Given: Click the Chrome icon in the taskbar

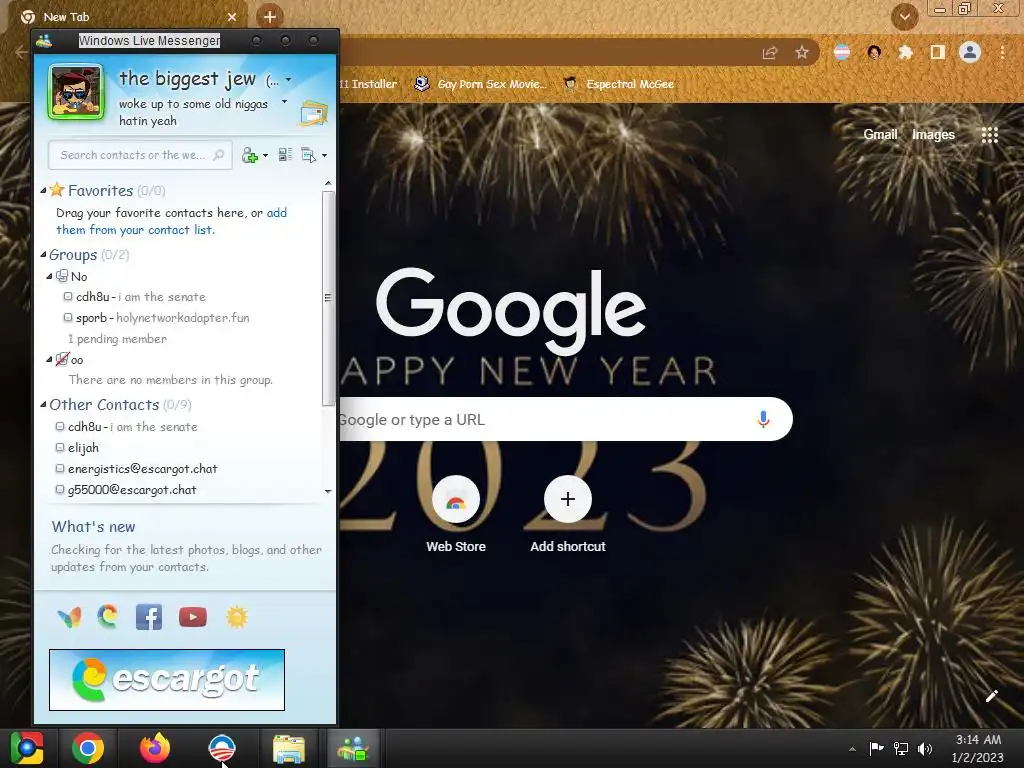Looking at the screenshot, I should click(x=88, y=748).
